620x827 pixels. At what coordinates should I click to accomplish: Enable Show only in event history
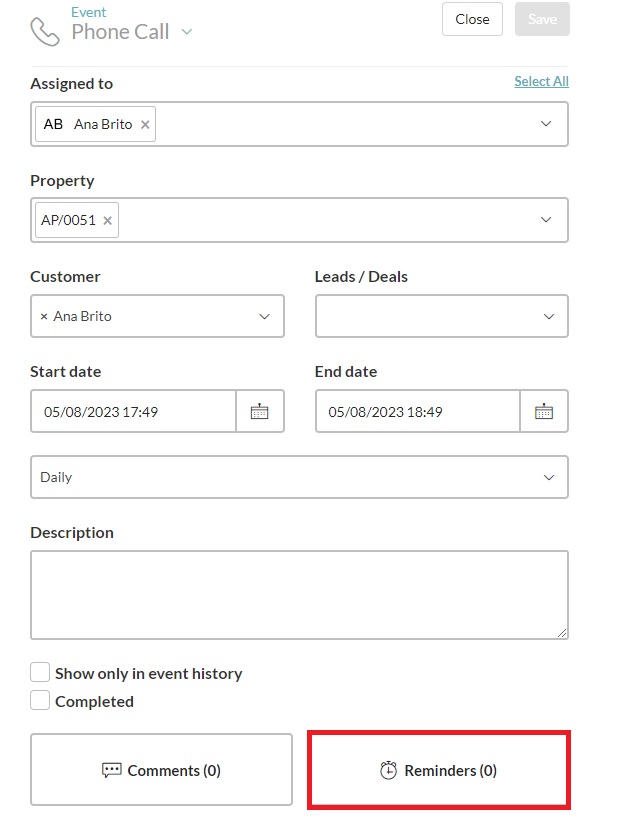pyautogui.click(x=40, y=673)
